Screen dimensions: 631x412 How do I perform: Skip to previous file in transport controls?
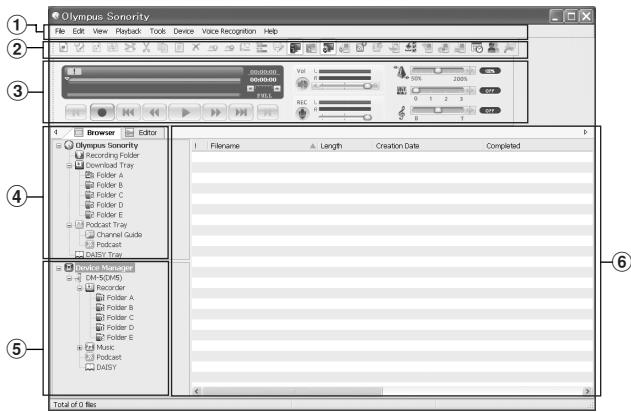click(x=128, y=112)
